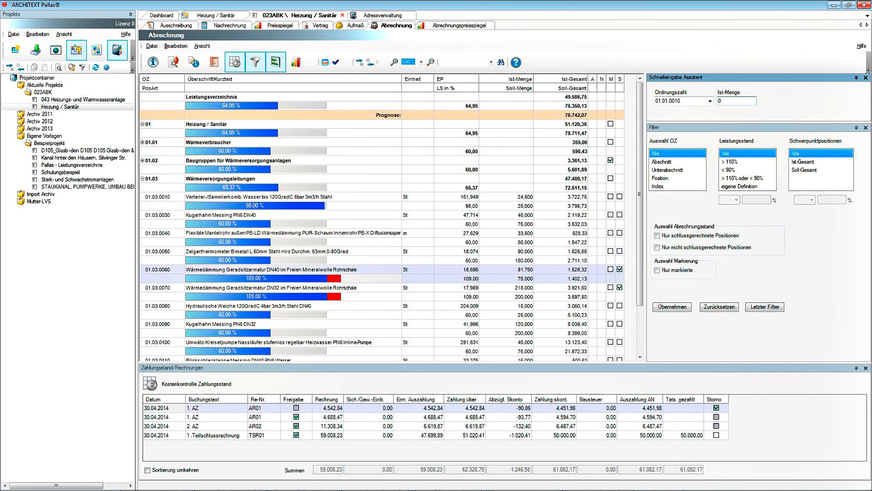Pin the Schnelleingabe Assistent panel
872x491 pixels.
[857, 77]
